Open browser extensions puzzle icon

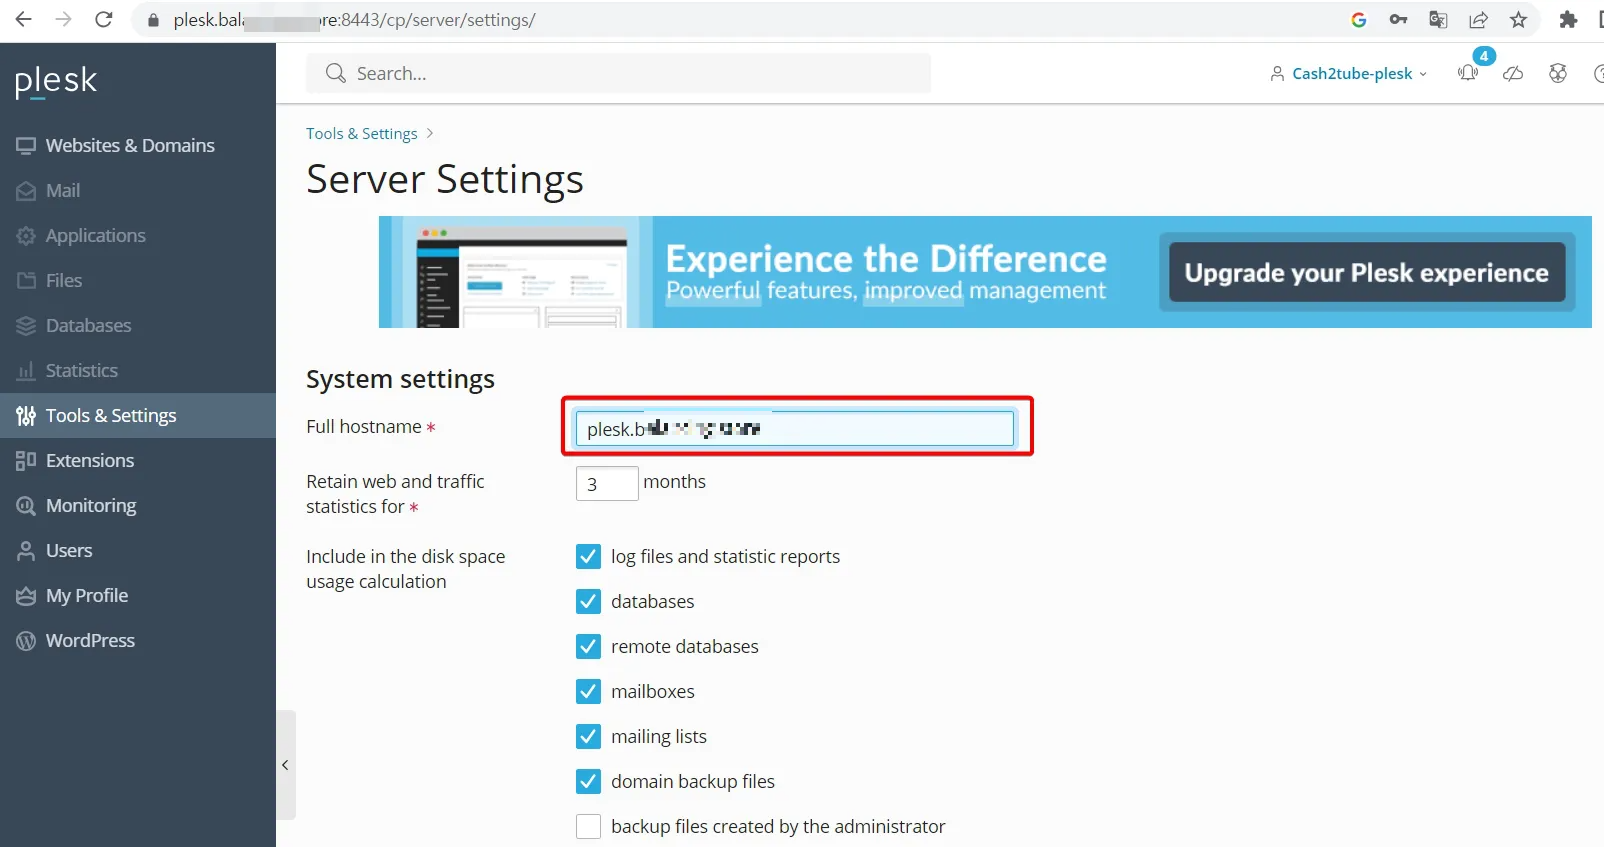[x=1568, y=20]
